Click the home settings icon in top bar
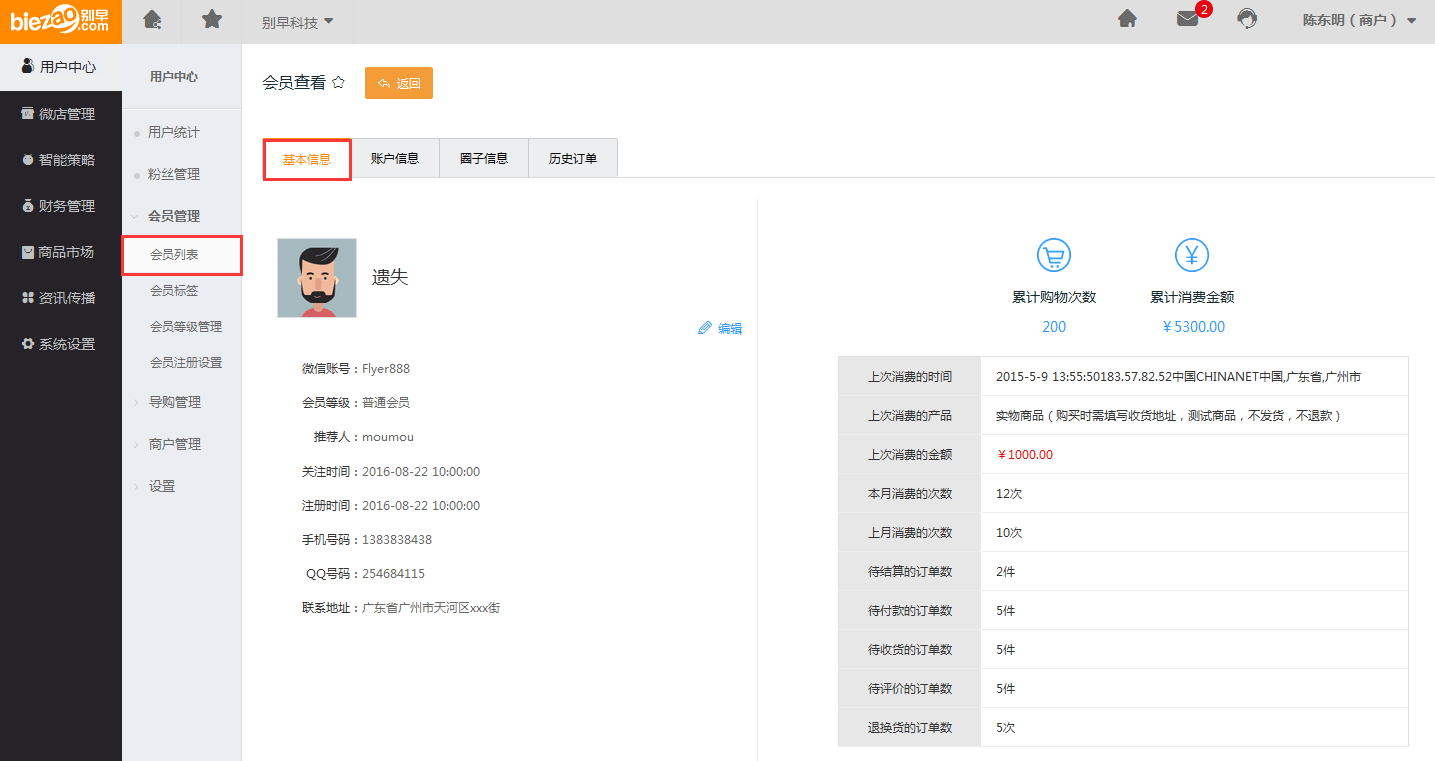The width and height of the screenshot is (1435, 761). (152, 20)
